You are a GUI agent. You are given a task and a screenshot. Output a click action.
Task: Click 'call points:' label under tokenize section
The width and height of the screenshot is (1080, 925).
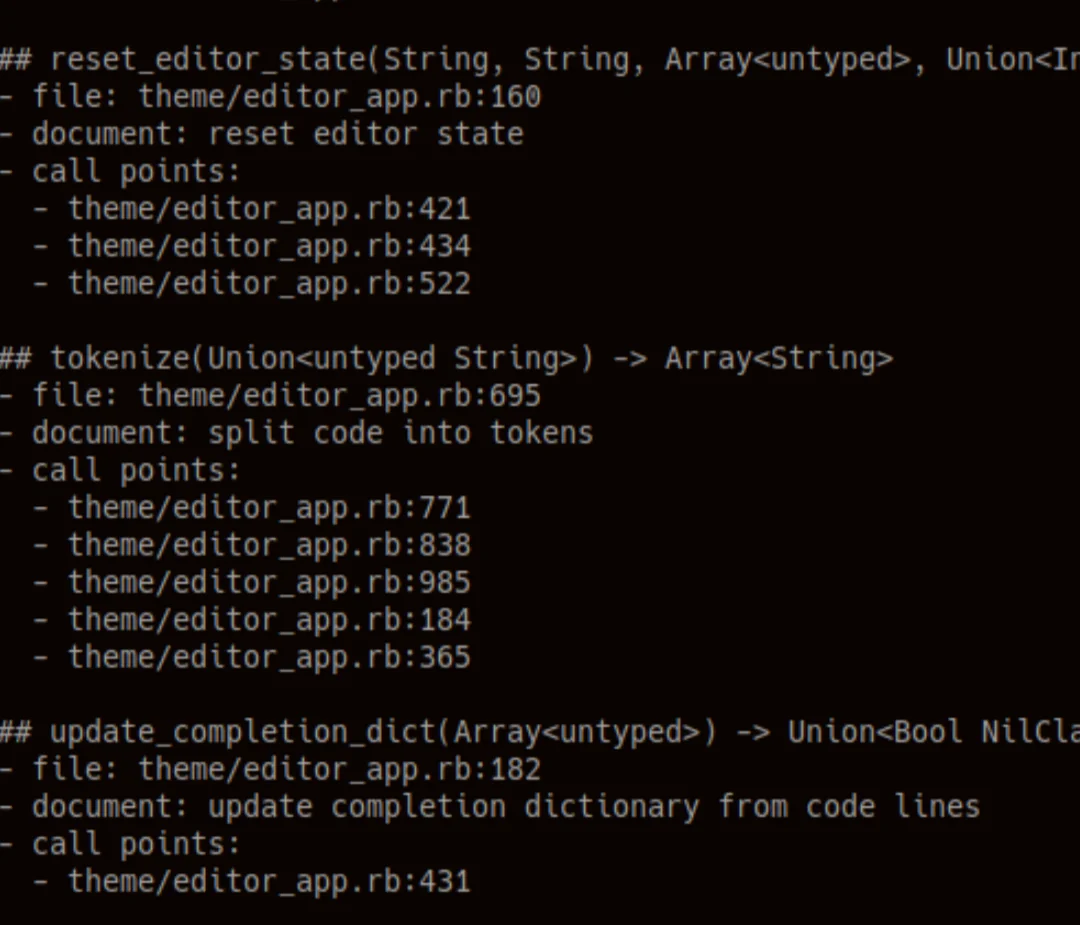[x=136, y=470]
